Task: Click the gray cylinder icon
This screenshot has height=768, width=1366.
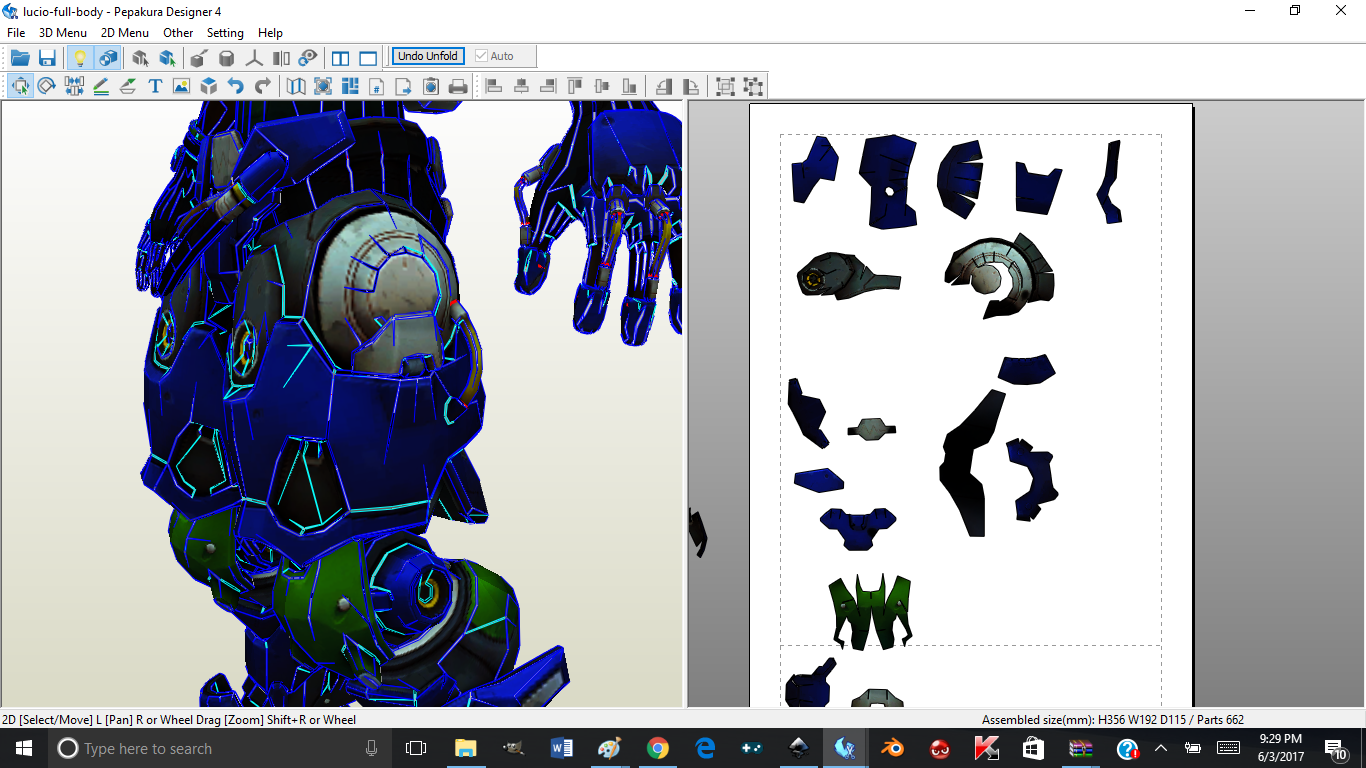Action: [x=227, y=57]
